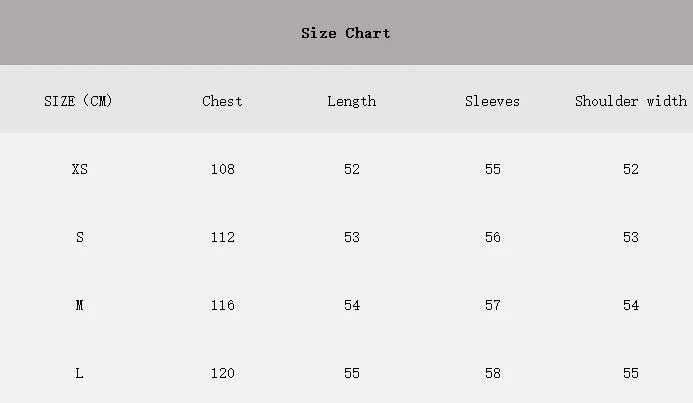Click sleeves value 56 in S row
This screenshot has height=403, width=693.
click(493, 237)
